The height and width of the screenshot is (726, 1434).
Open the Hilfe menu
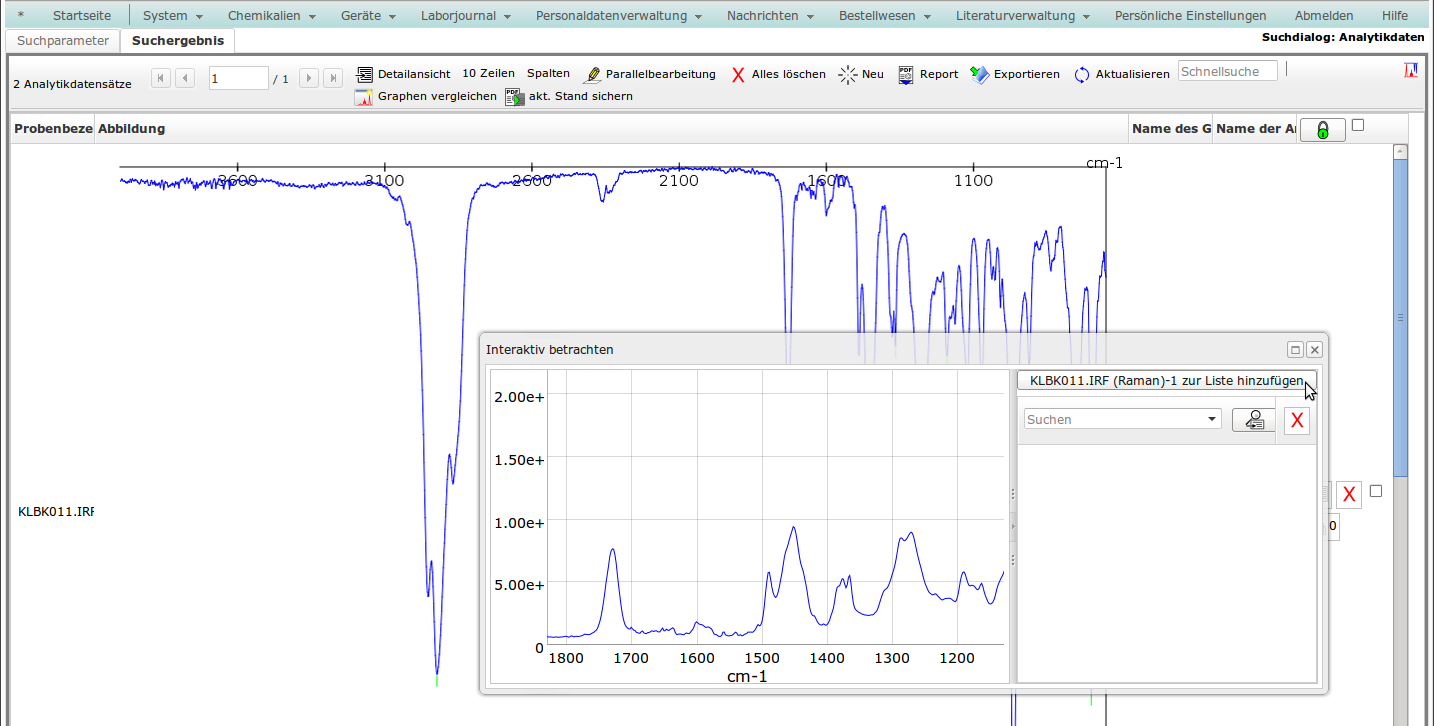coord(1394,16)
